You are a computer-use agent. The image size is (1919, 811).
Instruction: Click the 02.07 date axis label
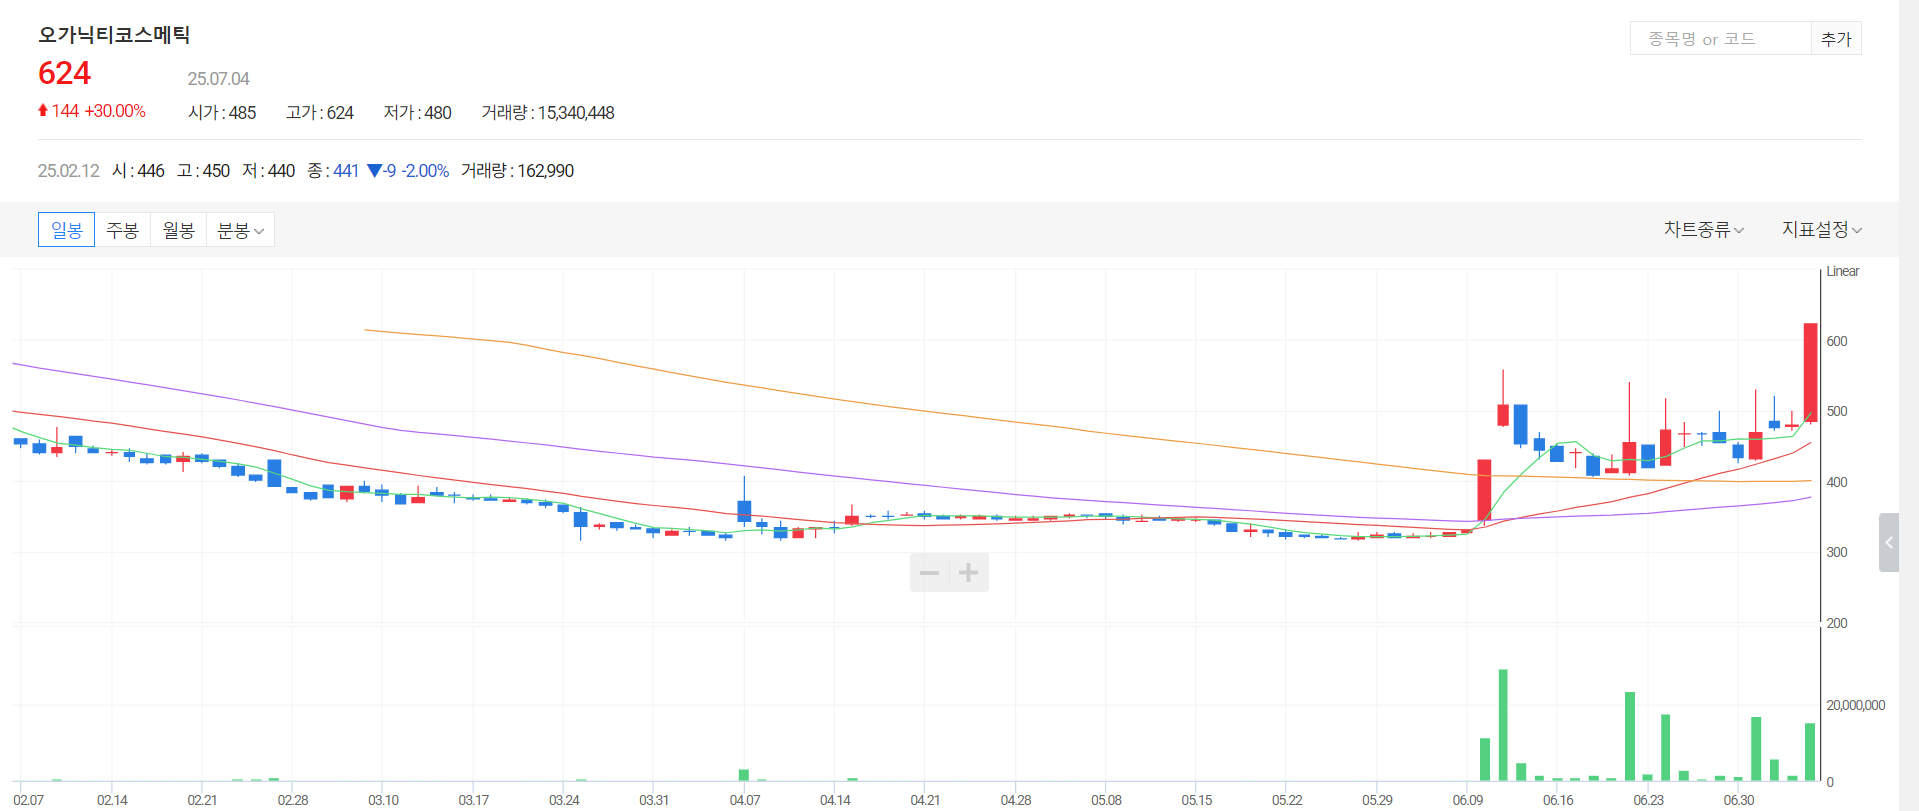28,800
